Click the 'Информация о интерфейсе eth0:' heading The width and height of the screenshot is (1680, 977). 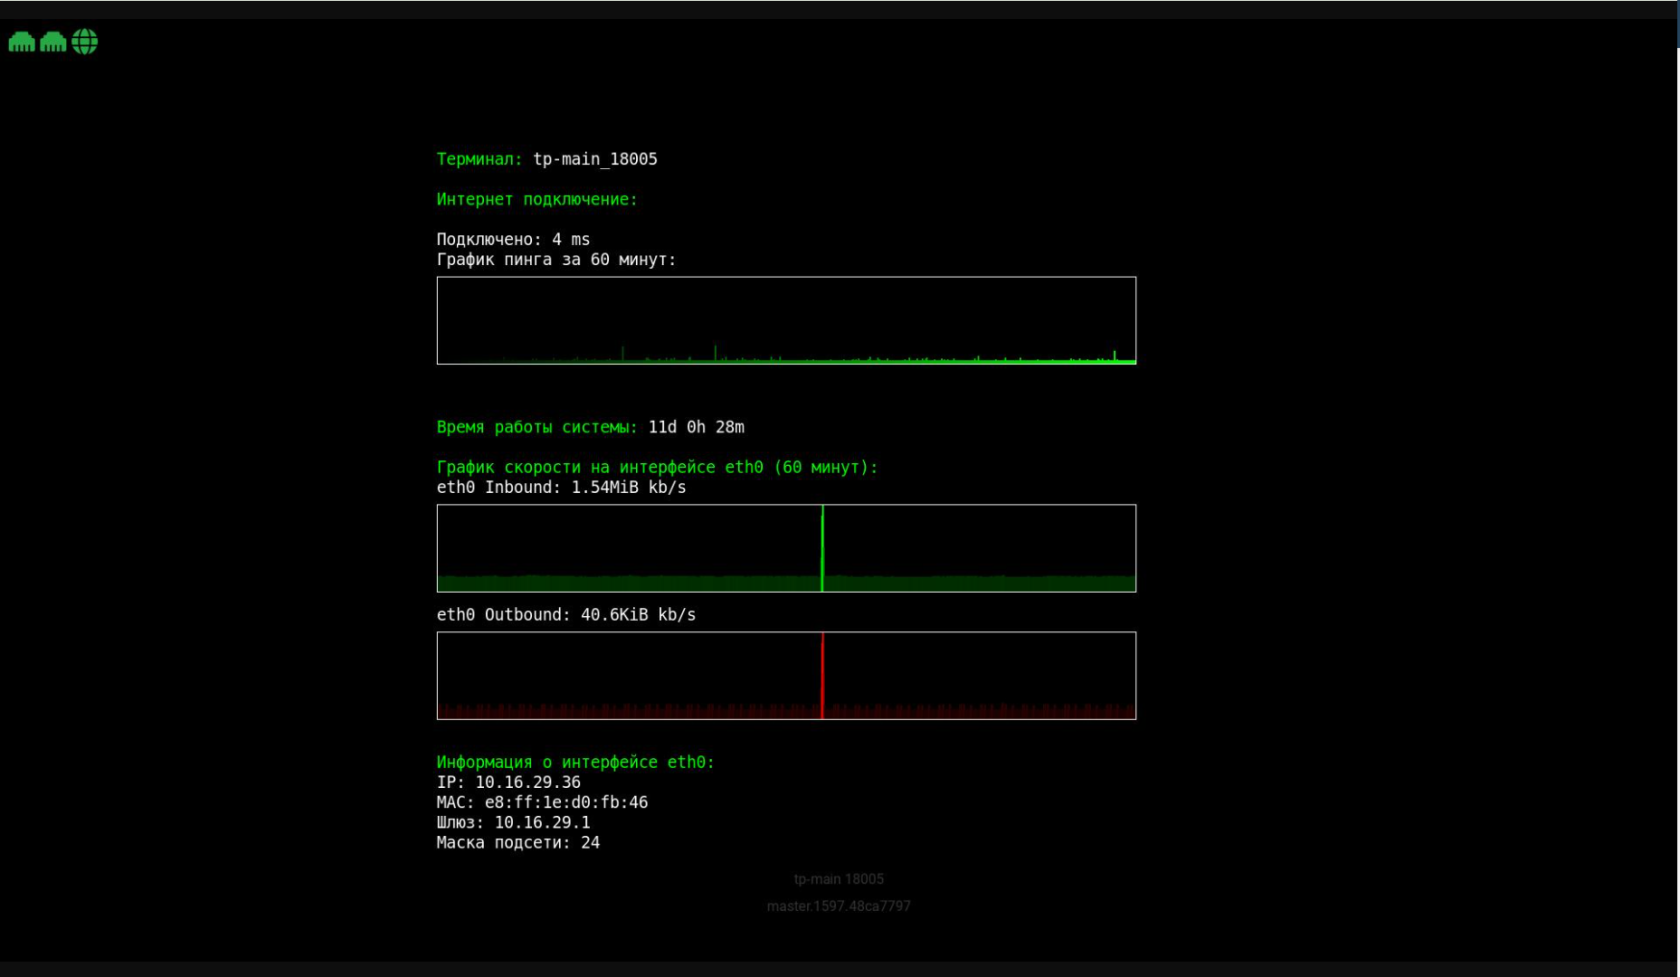point(575,762)
